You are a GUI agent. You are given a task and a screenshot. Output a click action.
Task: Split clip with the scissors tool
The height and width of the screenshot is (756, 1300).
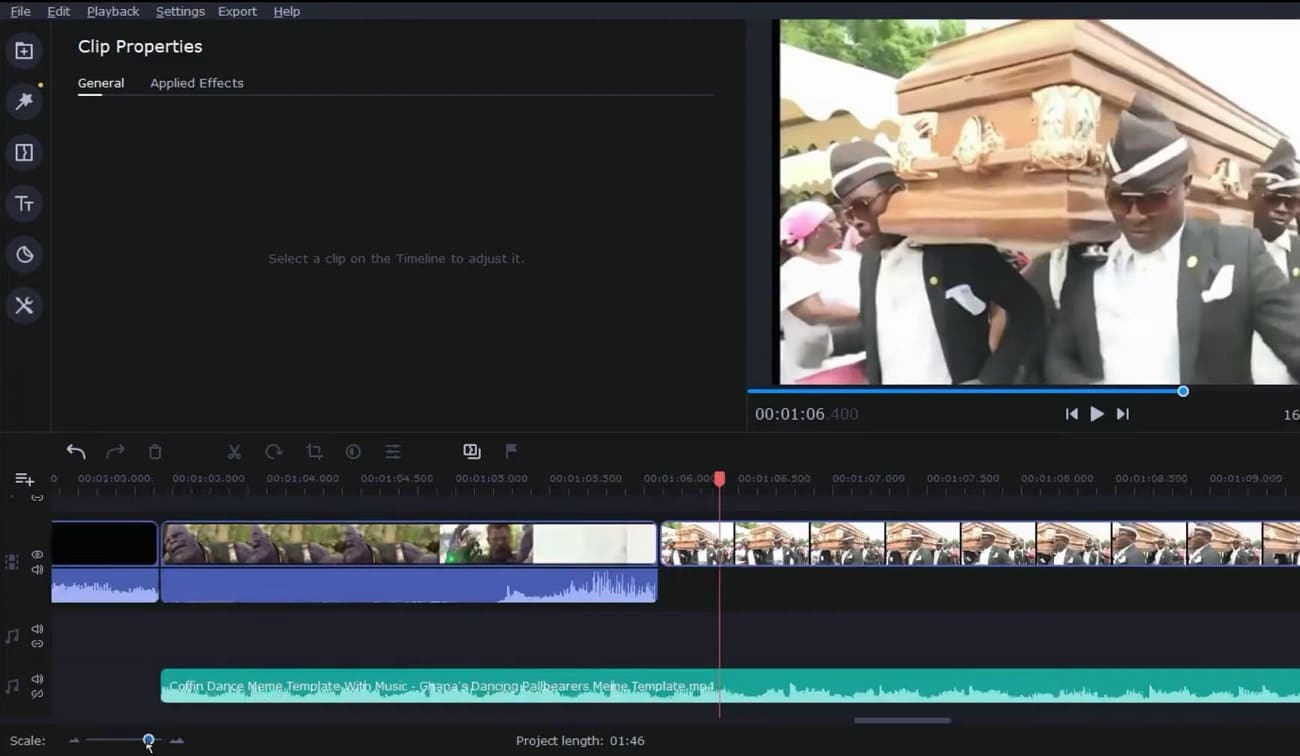234,452
